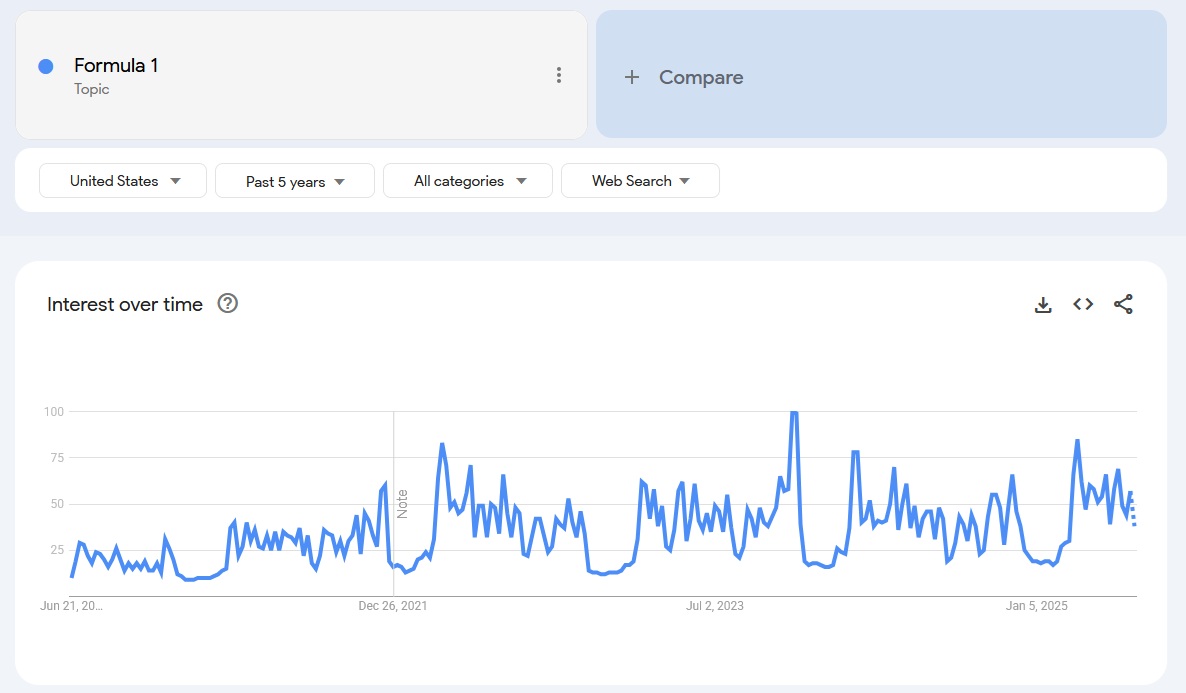Open the three-dot menu for Formula 1
This screenshot has width=1186, height=693.
coord(559,75)
